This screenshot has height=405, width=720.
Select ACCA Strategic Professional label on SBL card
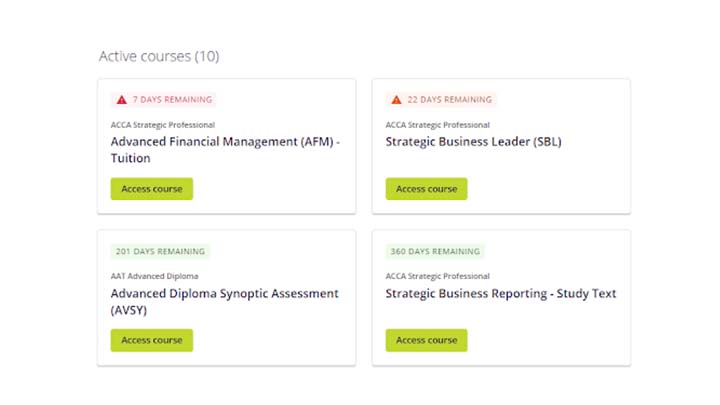[438, 125]
